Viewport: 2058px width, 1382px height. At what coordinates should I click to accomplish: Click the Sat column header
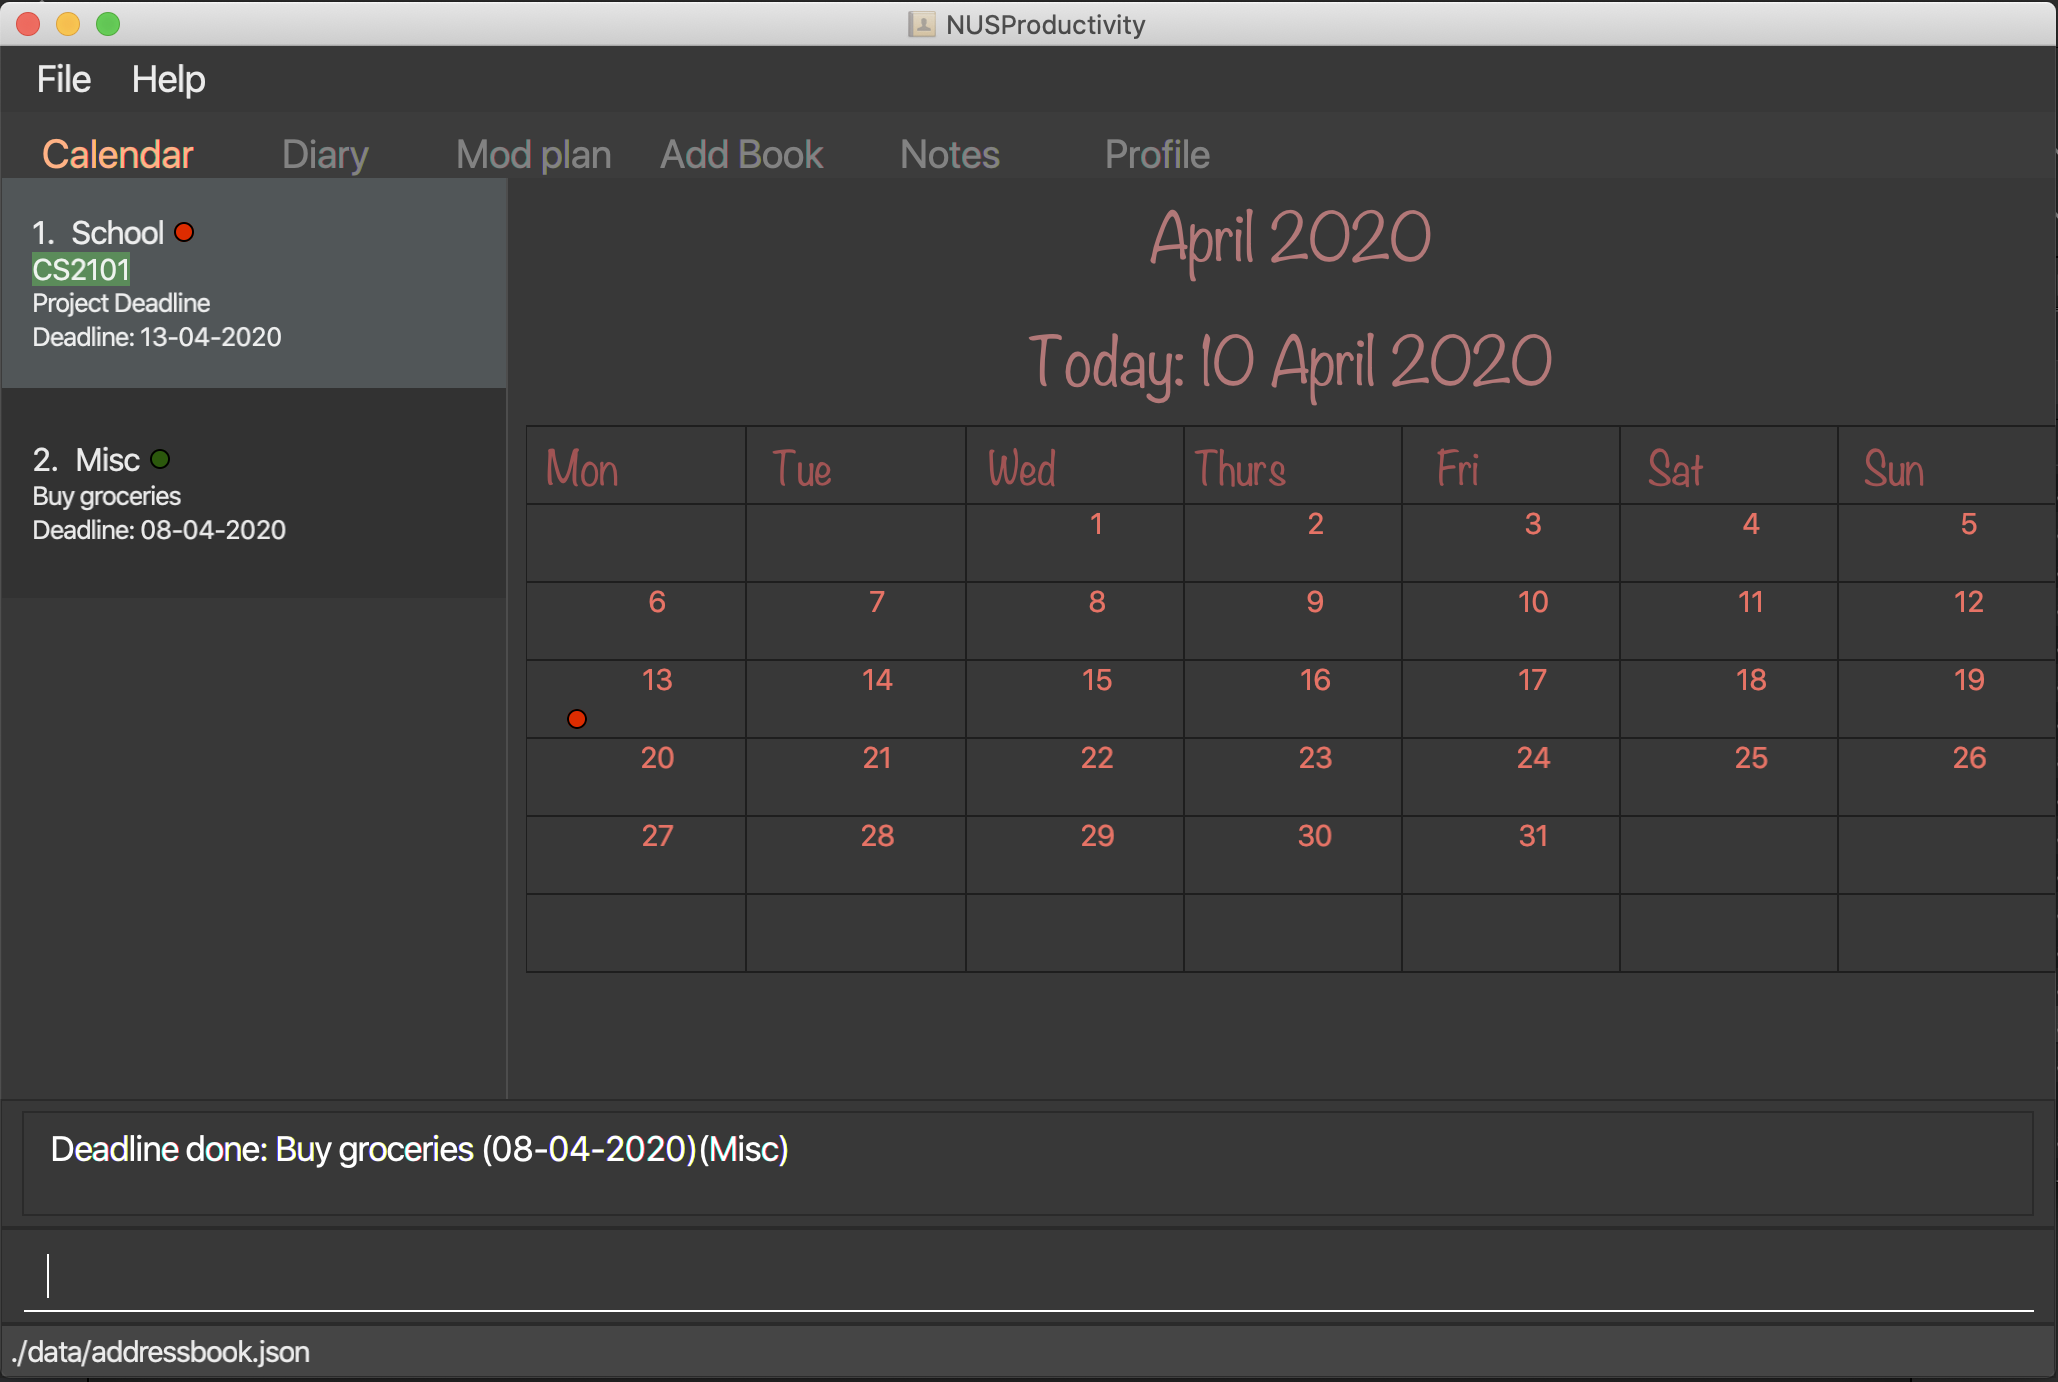1675,468
